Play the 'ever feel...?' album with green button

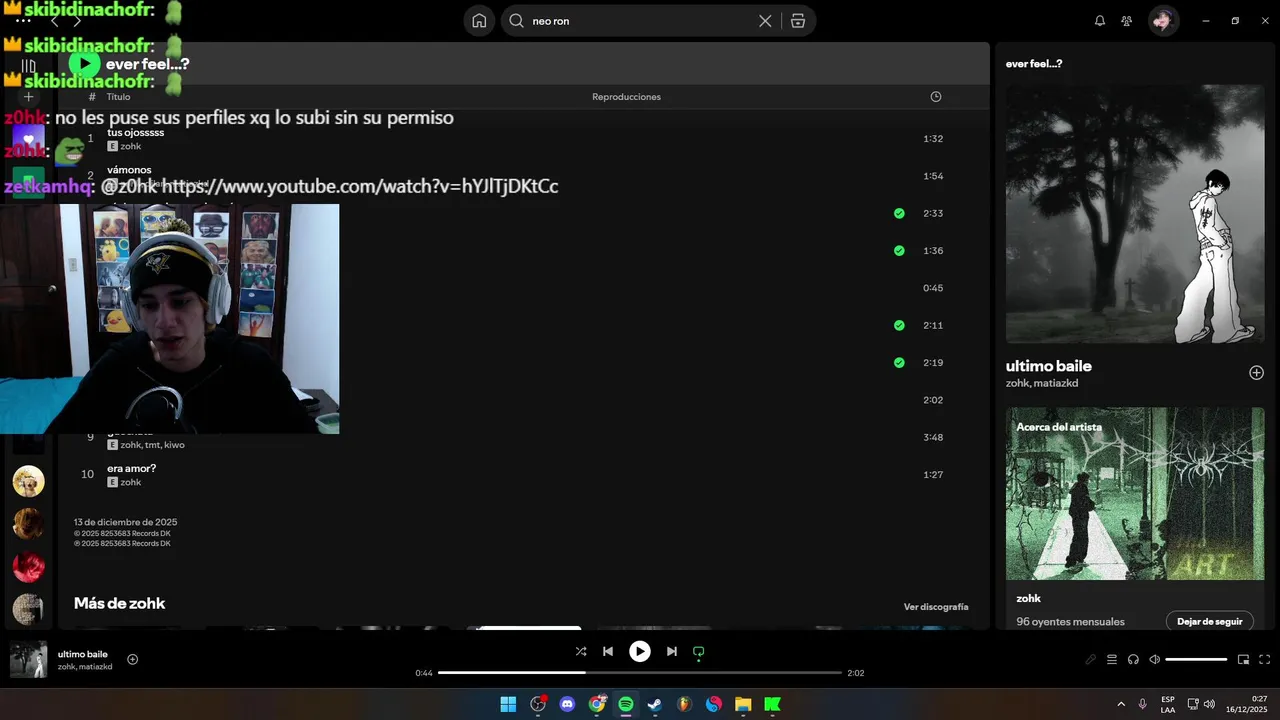(84, 64)
